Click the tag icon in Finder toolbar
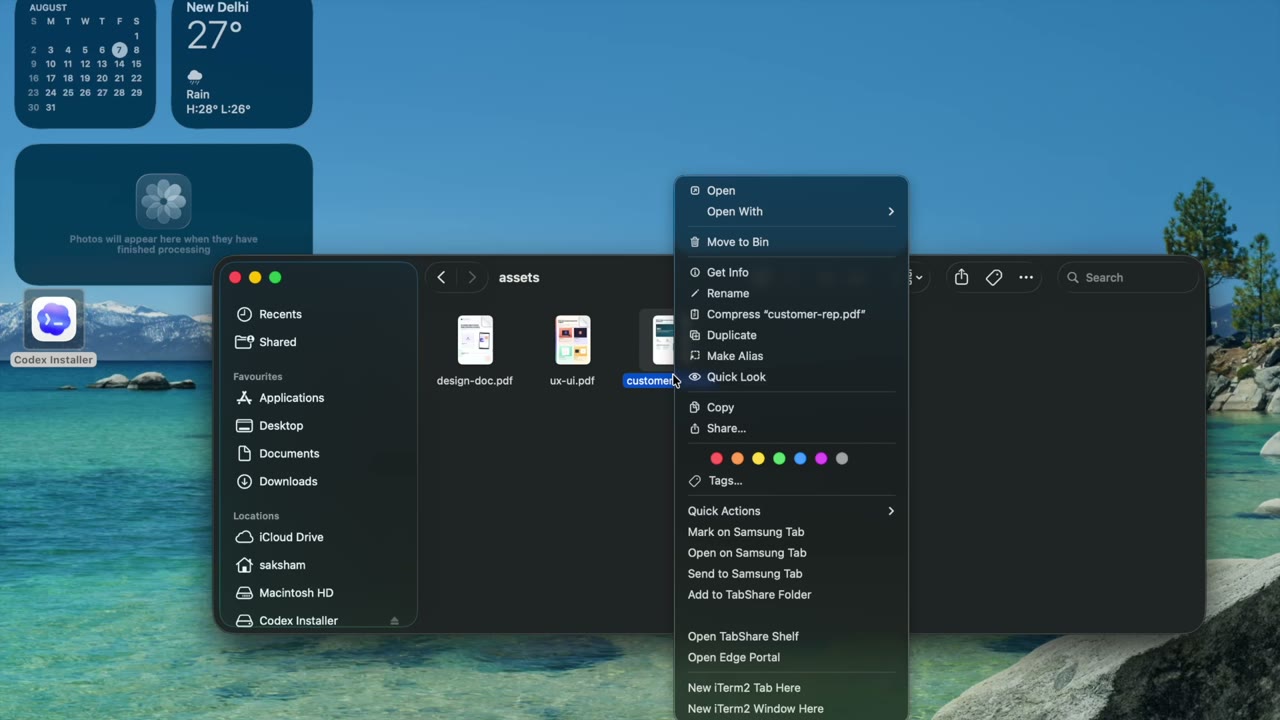1280x720 pixels. click(x=994, y=278)
